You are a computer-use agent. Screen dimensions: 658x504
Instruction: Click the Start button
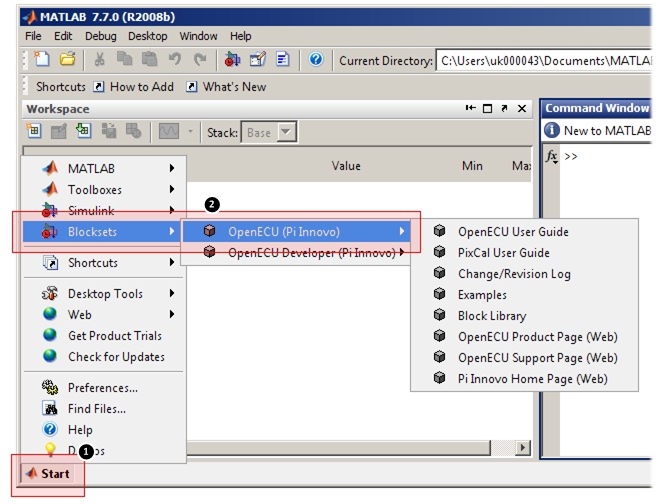point(47,474)
